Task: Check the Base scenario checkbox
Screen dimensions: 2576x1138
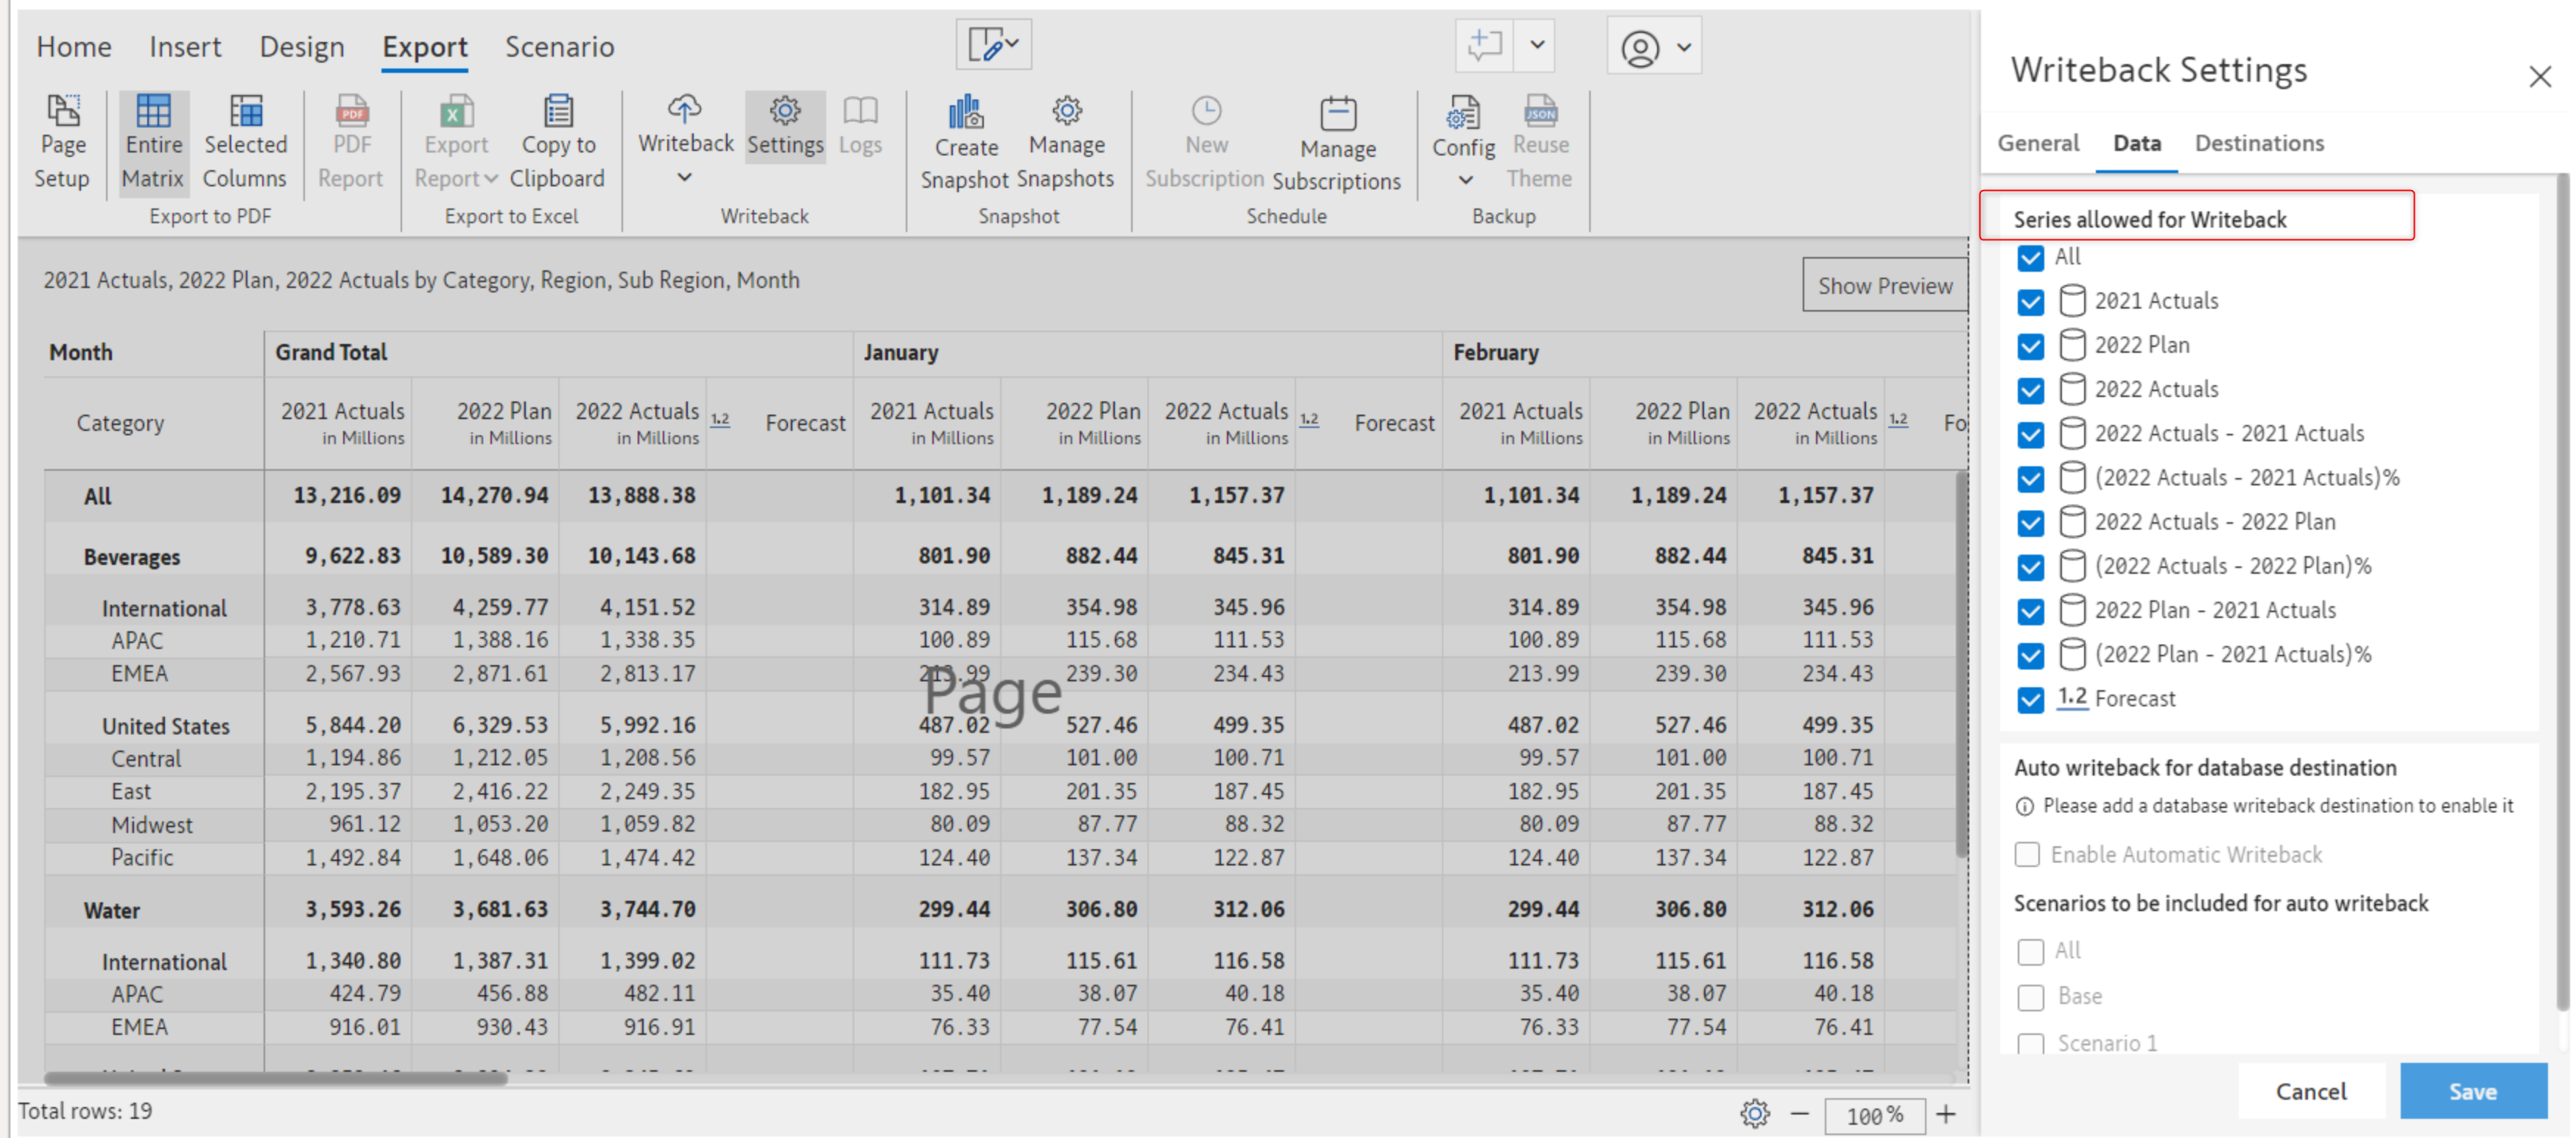Action: tap(2030, 997)
